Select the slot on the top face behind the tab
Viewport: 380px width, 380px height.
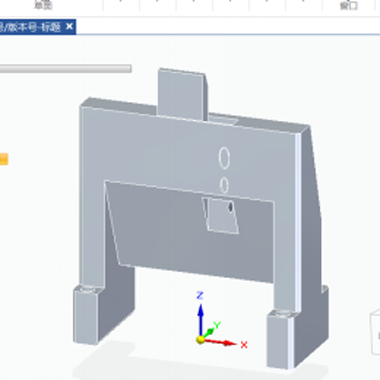pos(223,119)
